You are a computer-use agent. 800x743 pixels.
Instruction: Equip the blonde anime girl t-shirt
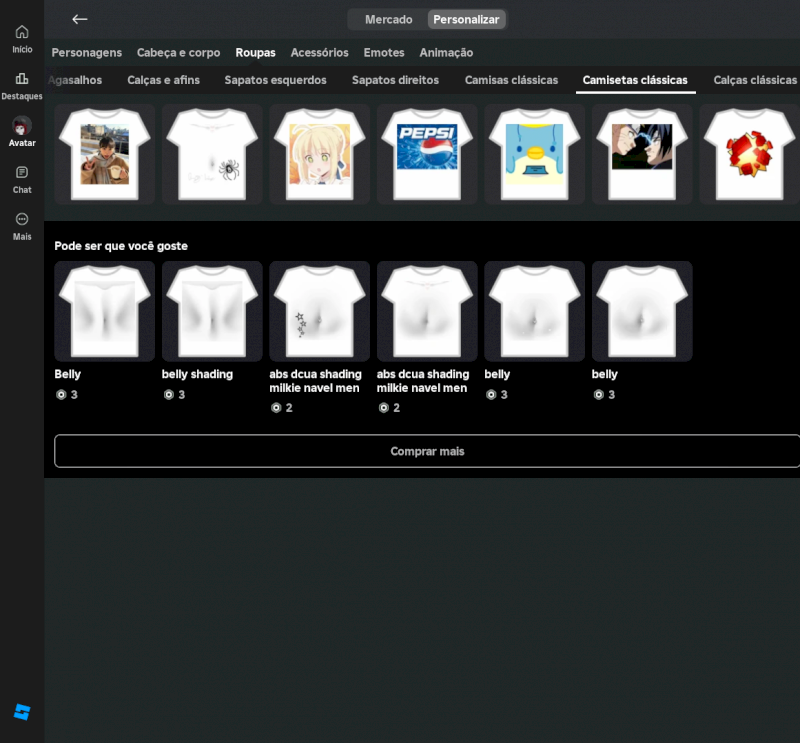tap(319, 154)
